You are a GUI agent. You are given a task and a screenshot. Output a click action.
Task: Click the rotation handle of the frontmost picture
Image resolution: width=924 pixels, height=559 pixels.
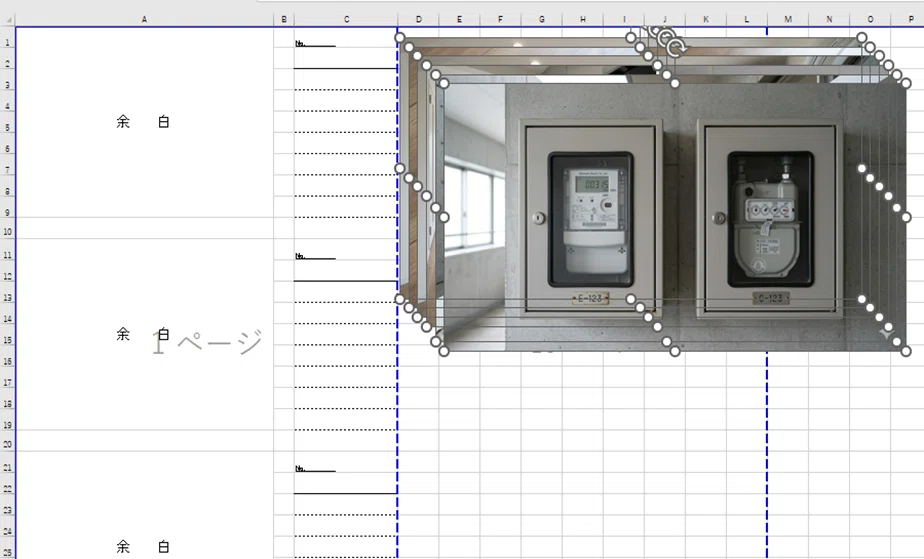(x=676, y=48)
